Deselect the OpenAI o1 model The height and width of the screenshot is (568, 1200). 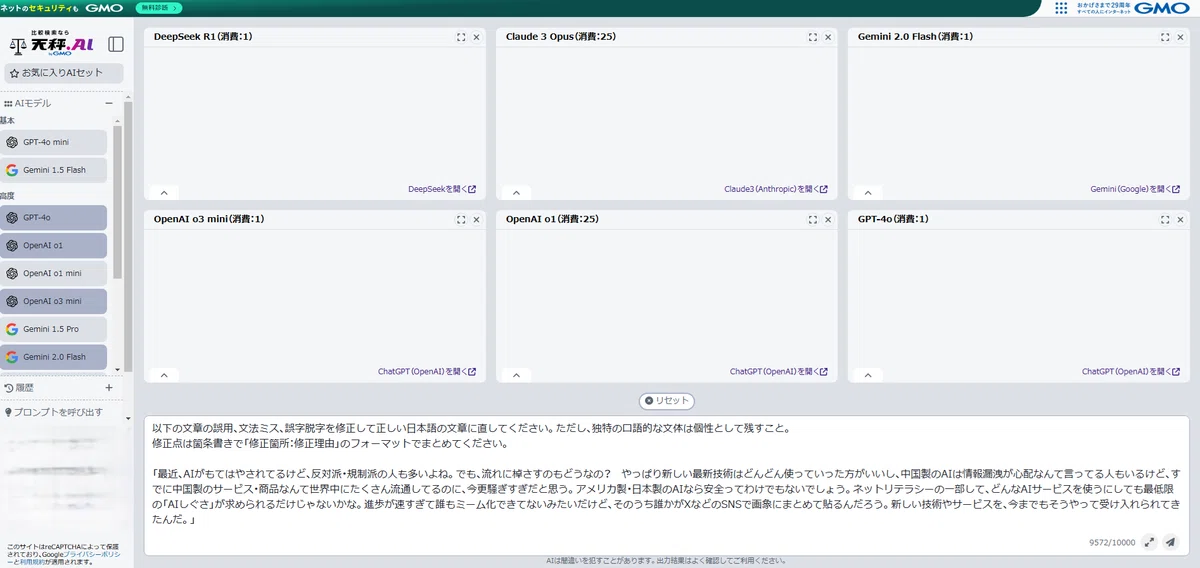point(54,245)
